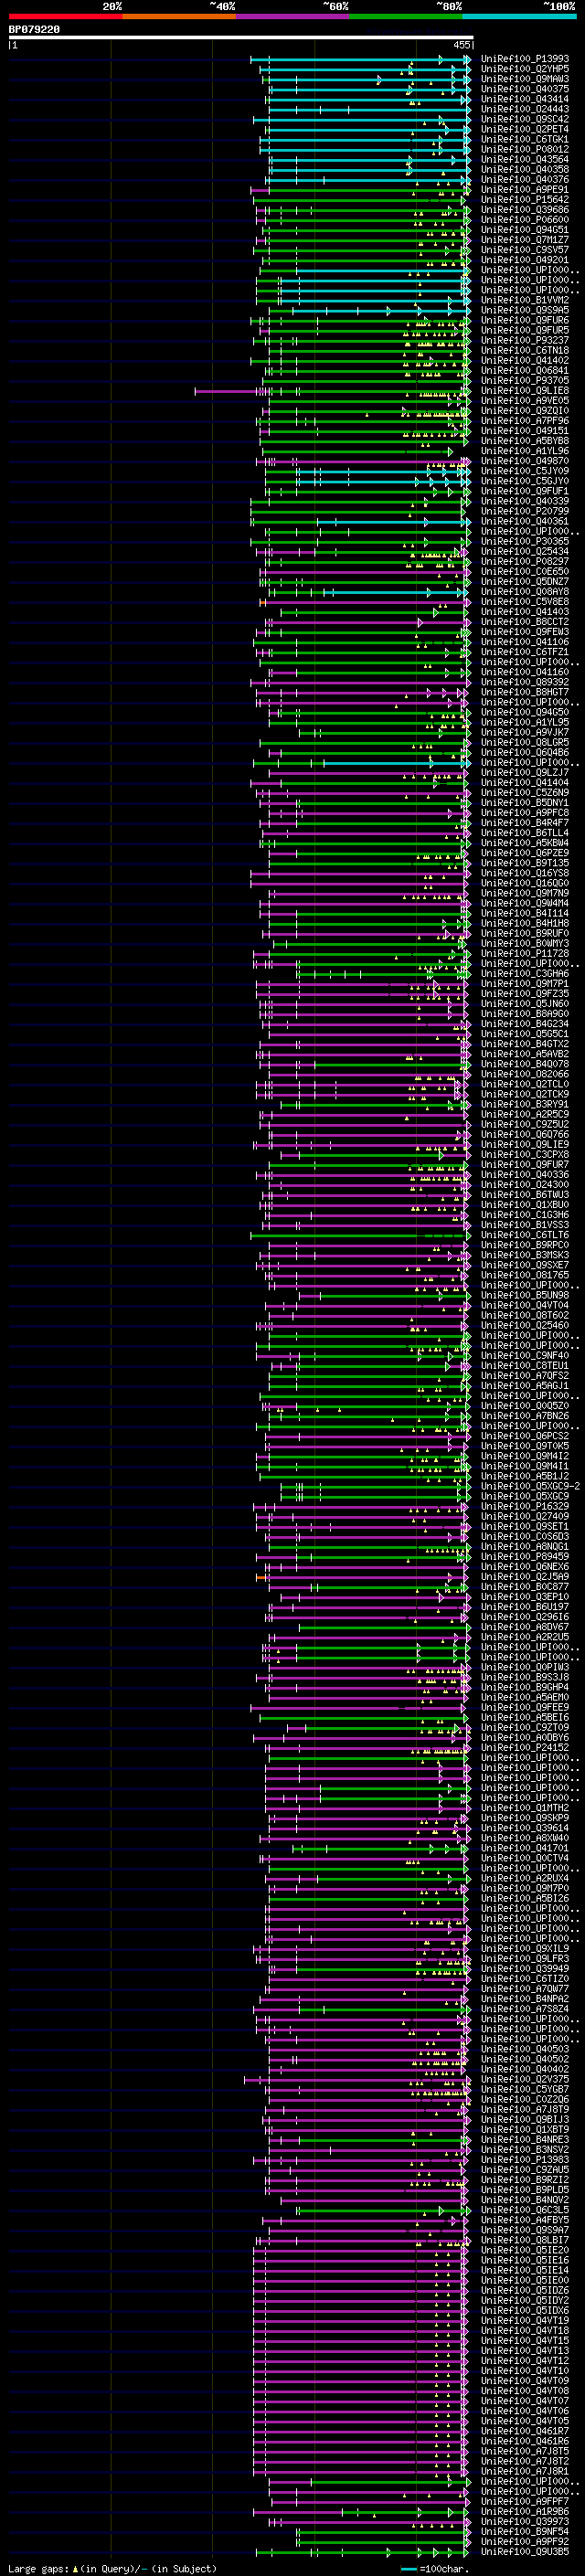This screenshot has width=585, height=2576.
Task: Click the '=100char.' scale legend
Action: [x=433, y=2569]
